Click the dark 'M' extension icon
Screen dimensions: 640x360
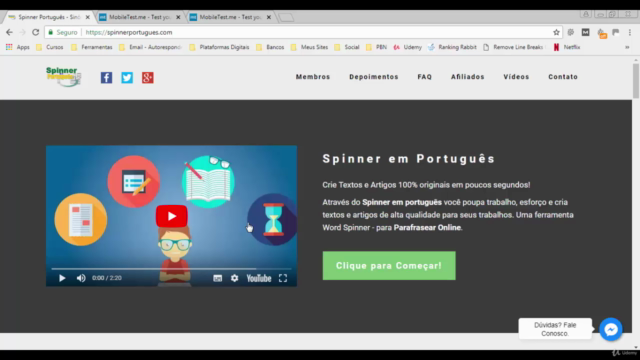(x=585, y=32)
